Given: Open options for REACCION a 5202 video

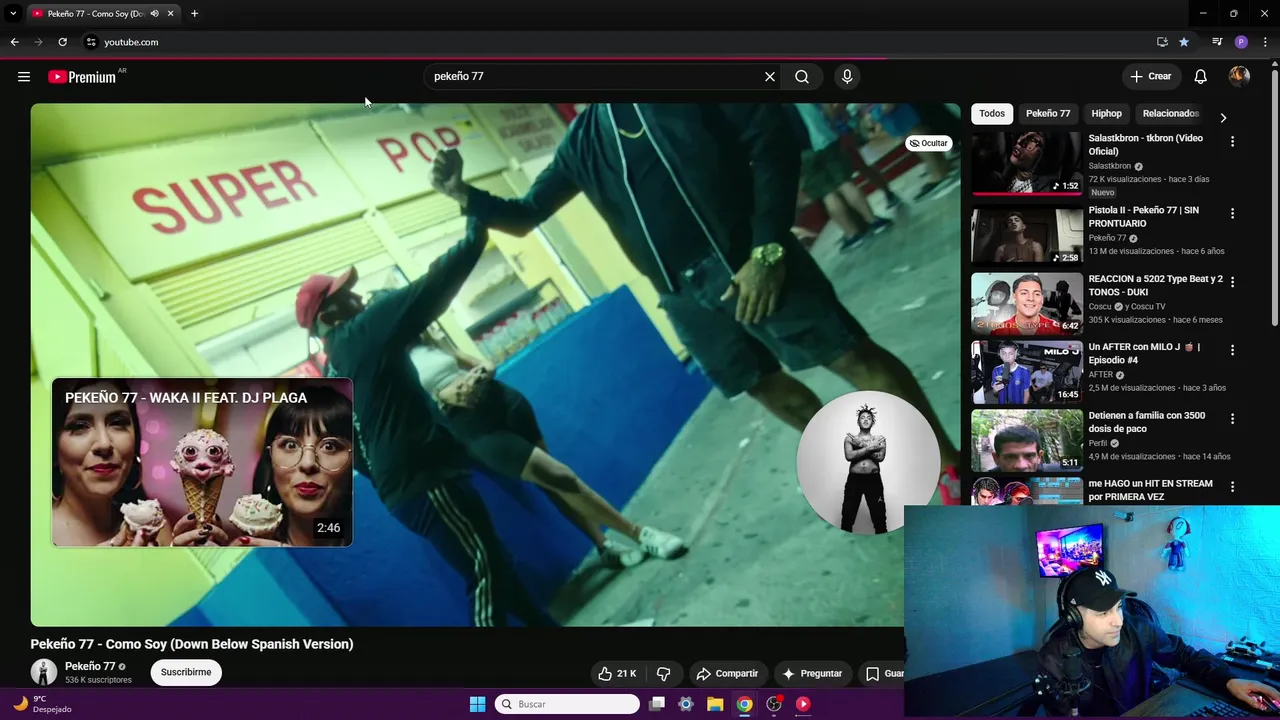Looking at the screenshot, I should coord(1232,282).
